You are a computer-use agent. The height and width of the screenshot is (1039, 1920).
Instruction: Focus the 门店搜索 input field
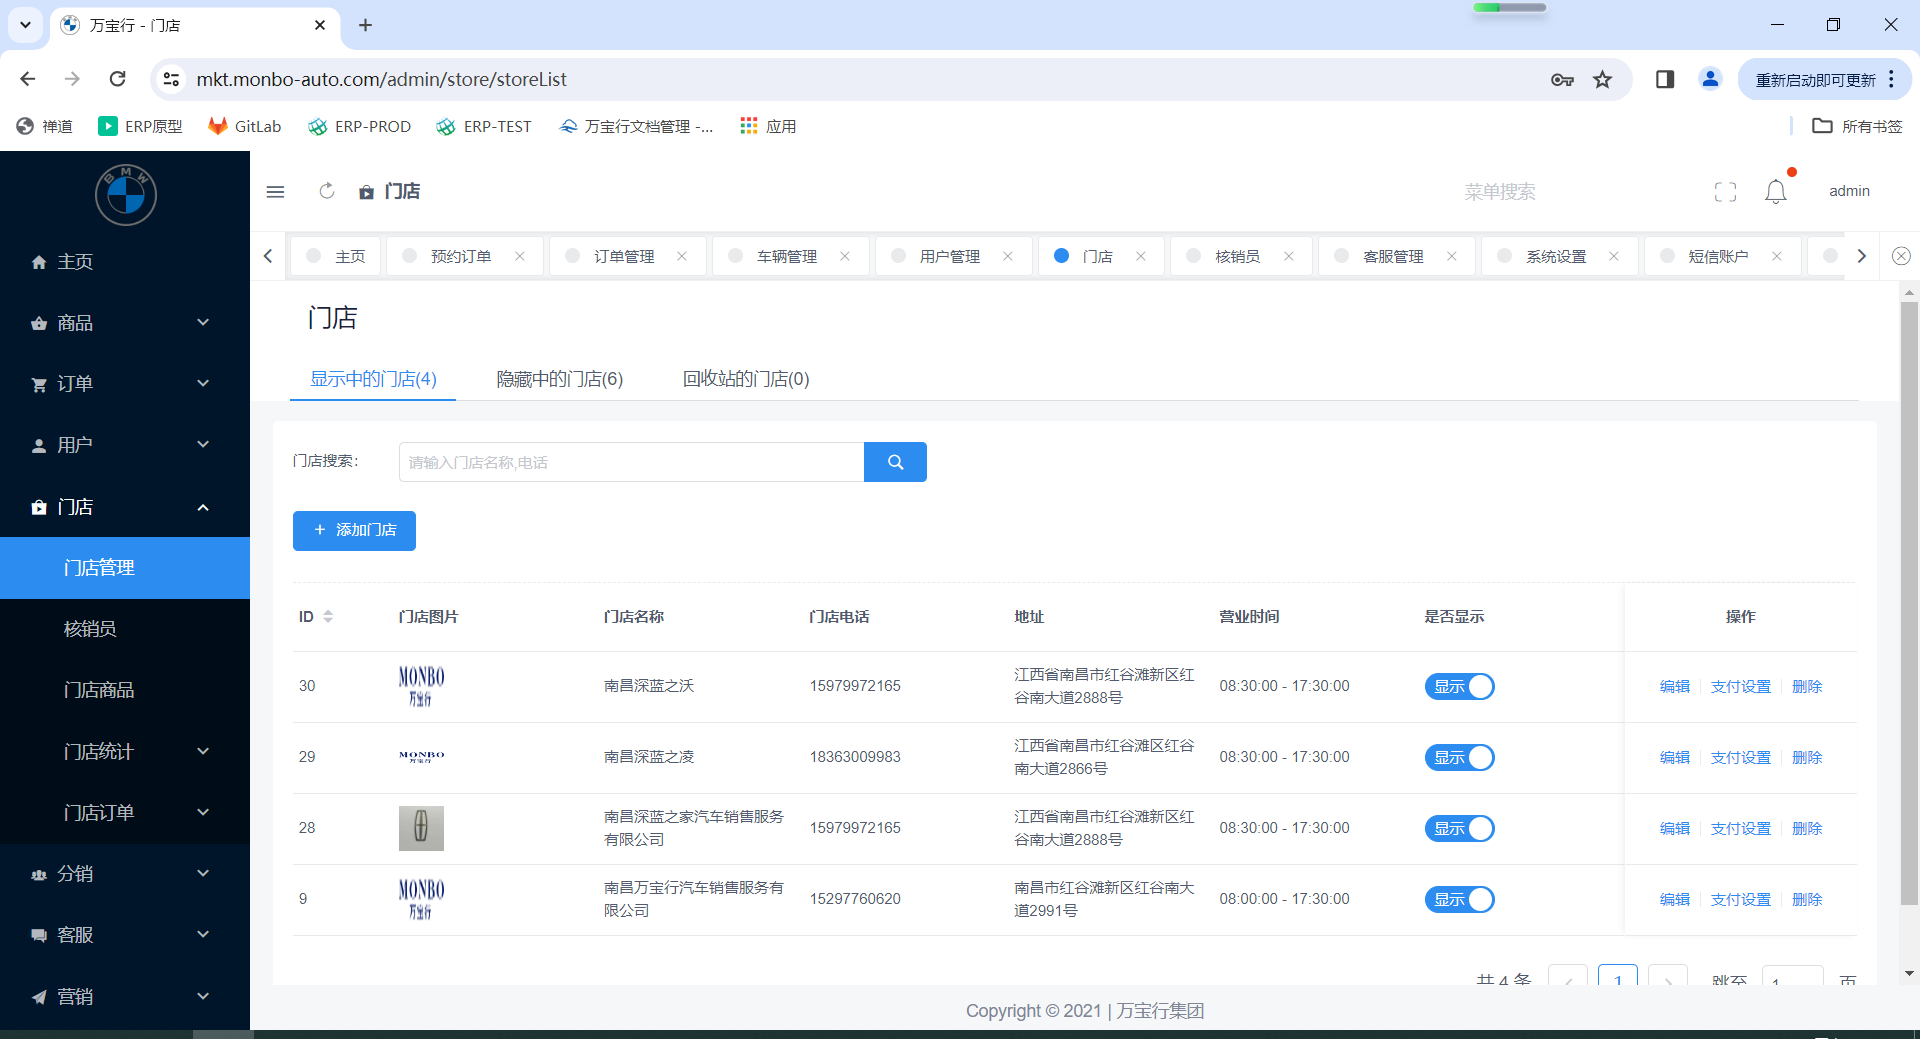pyautogui.click(x=631, y=462)
